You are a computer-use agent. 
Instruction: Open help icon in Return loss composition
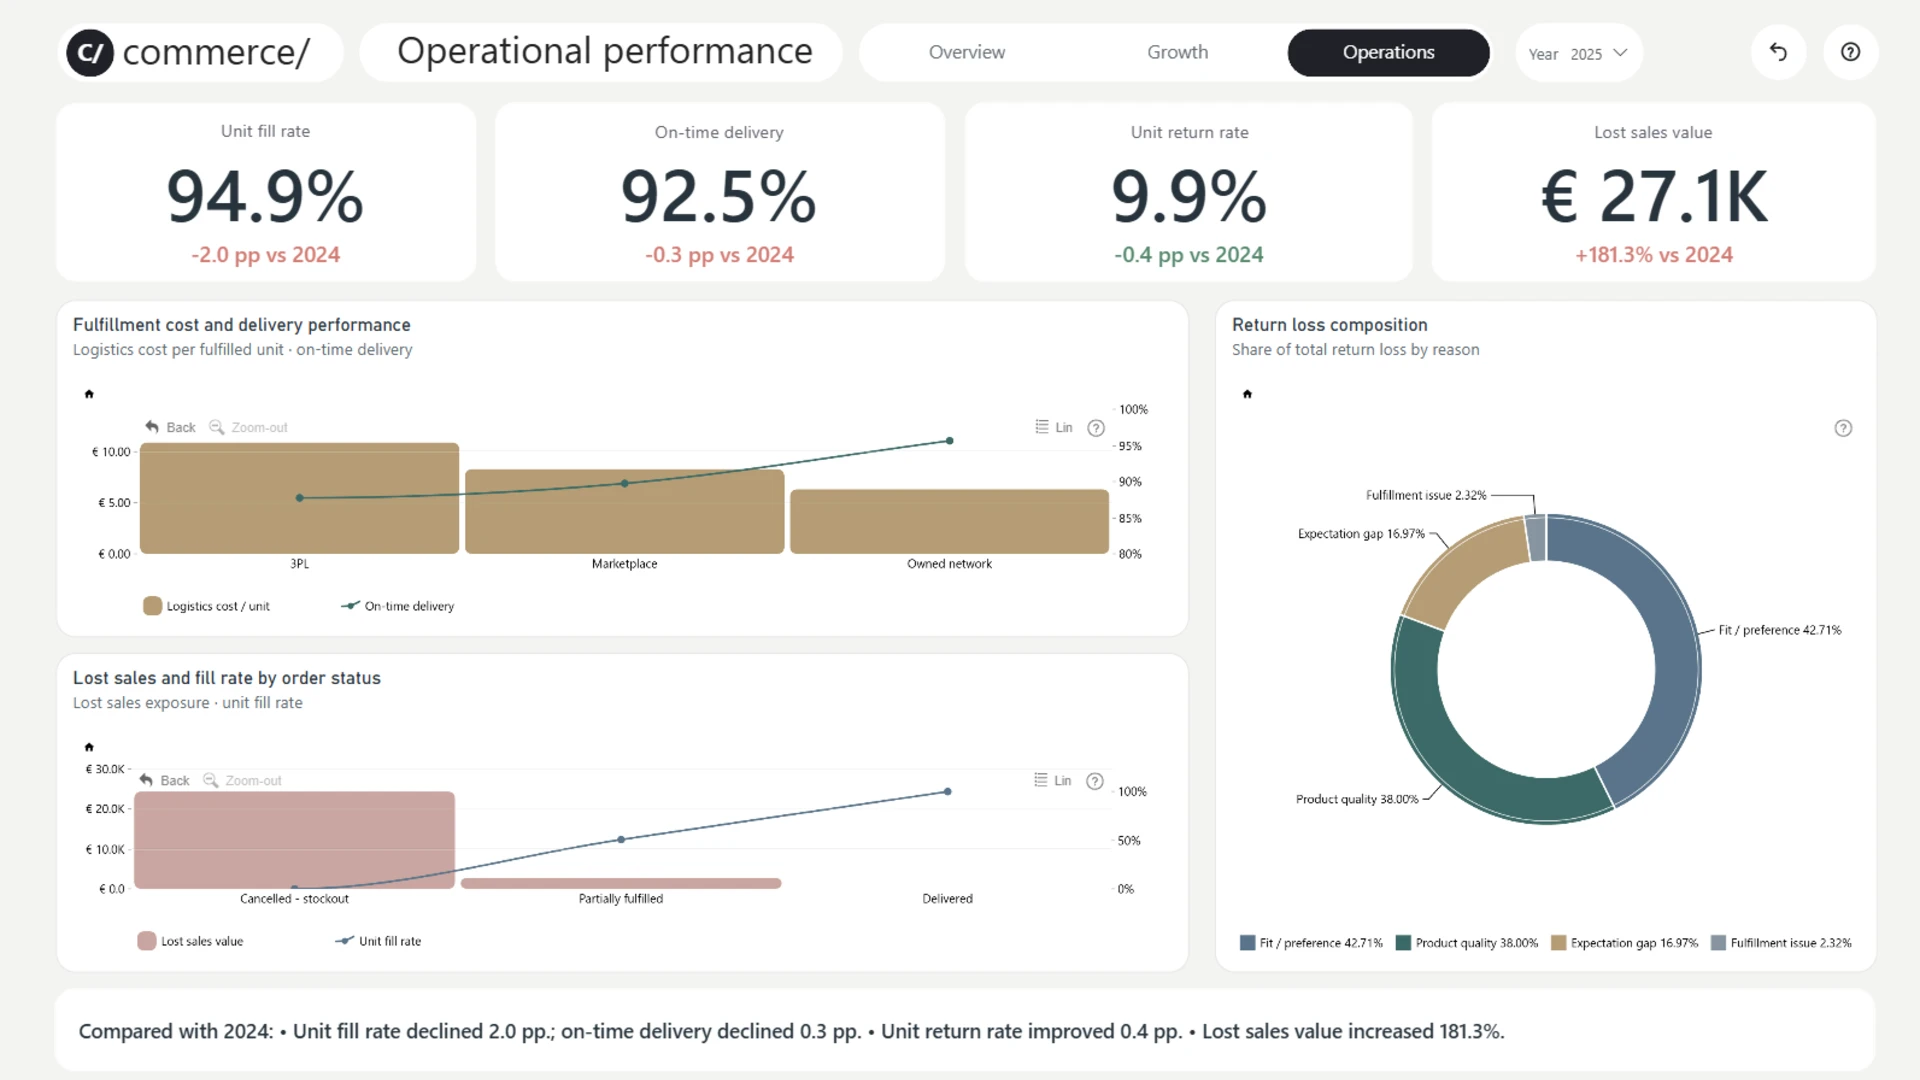(1843, 428)
